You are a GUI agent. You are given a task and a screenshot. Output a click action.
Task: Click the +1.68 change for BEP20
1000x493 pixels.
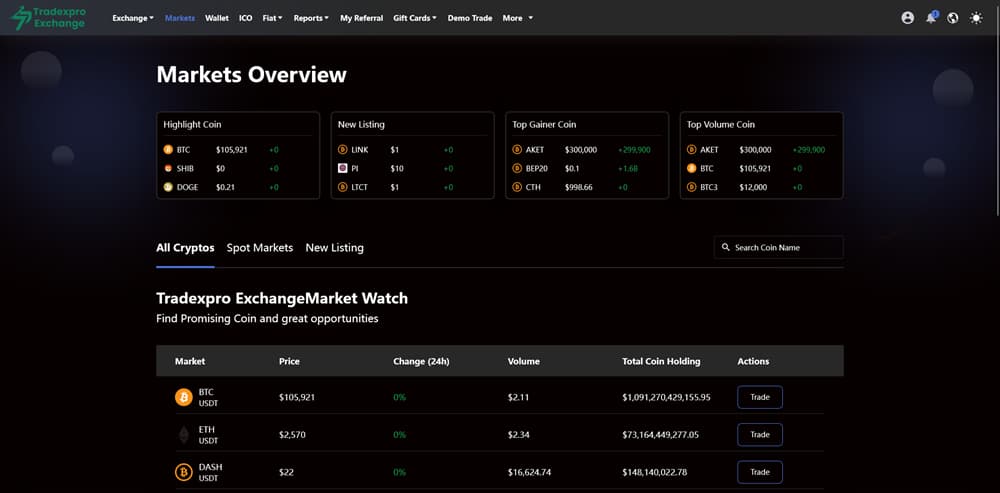[628, 168]
